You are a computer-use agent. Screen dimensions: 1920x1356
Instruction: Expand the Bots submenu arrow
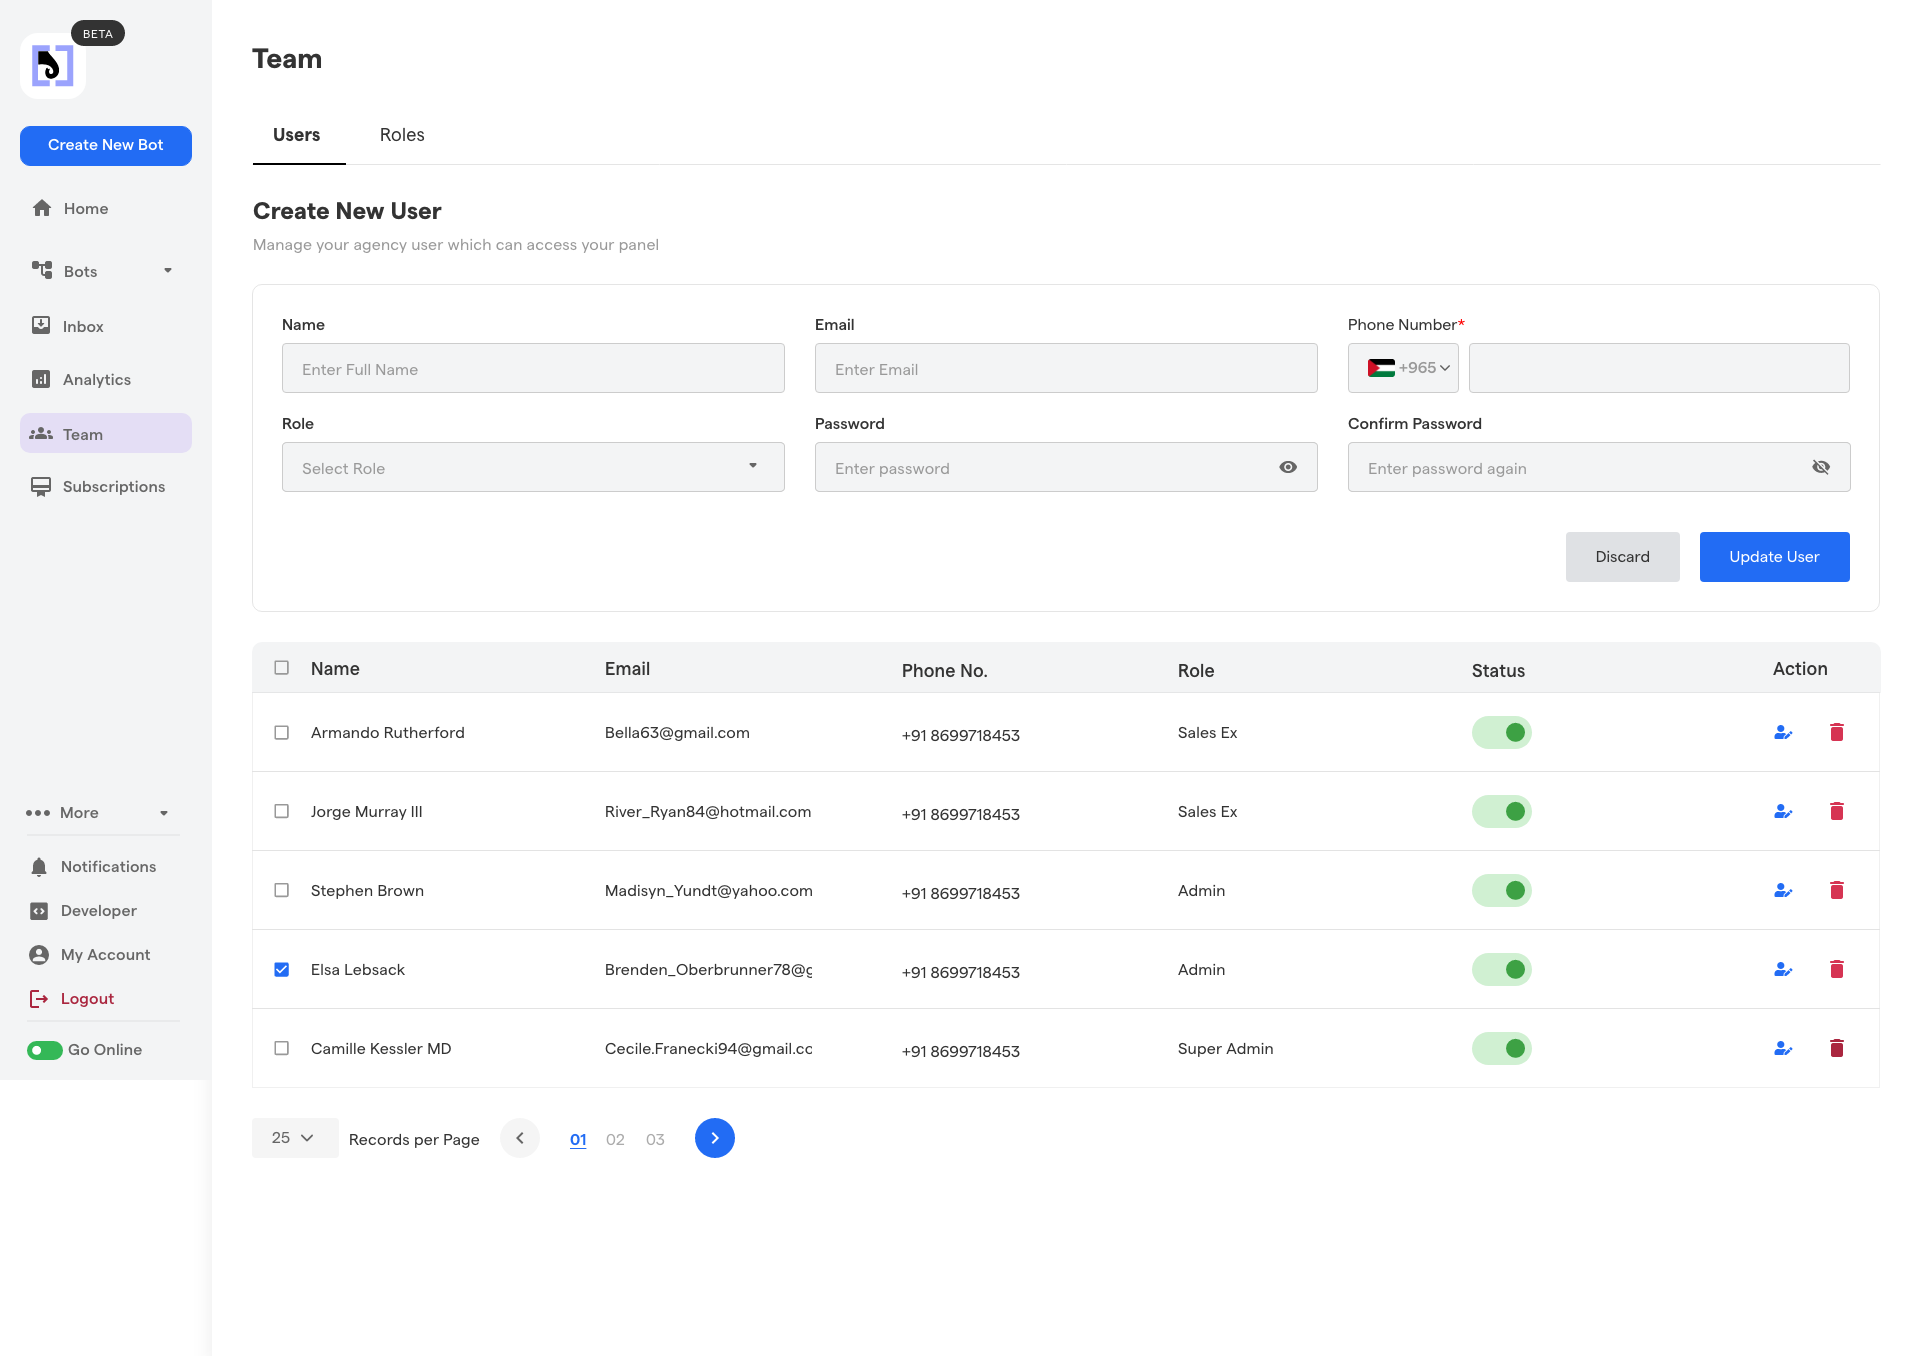coord(168,271)
